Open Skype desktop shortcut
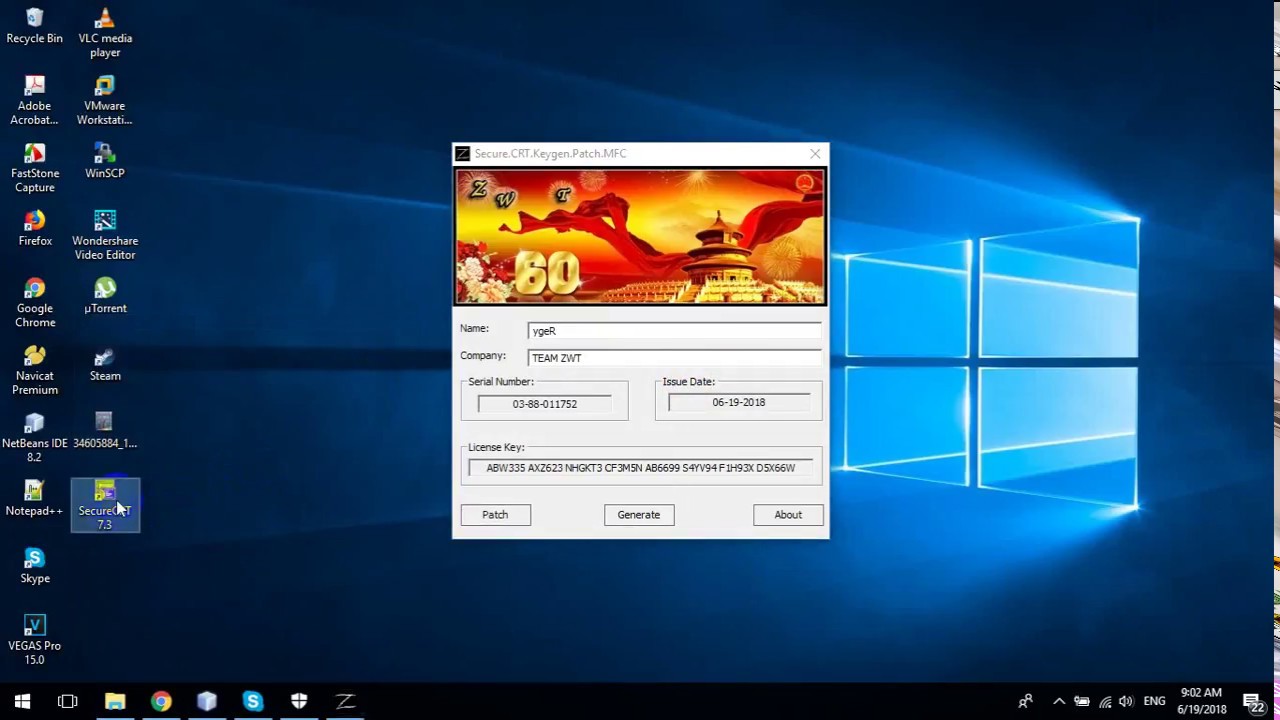Screen dimensions: 1280x720 pos(34,566)
